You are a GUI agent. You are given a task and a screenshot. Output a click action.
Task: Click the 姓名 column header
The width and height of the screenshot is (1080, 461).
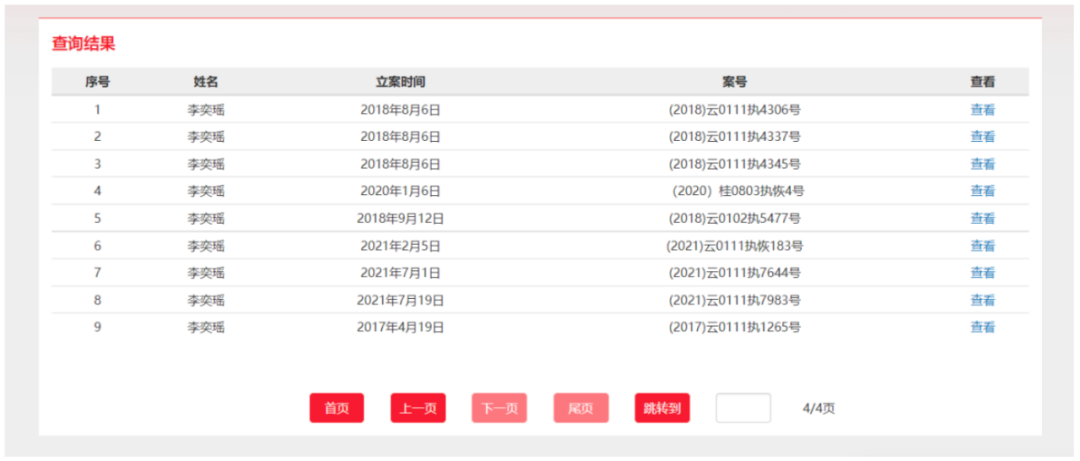click(206, 82)
